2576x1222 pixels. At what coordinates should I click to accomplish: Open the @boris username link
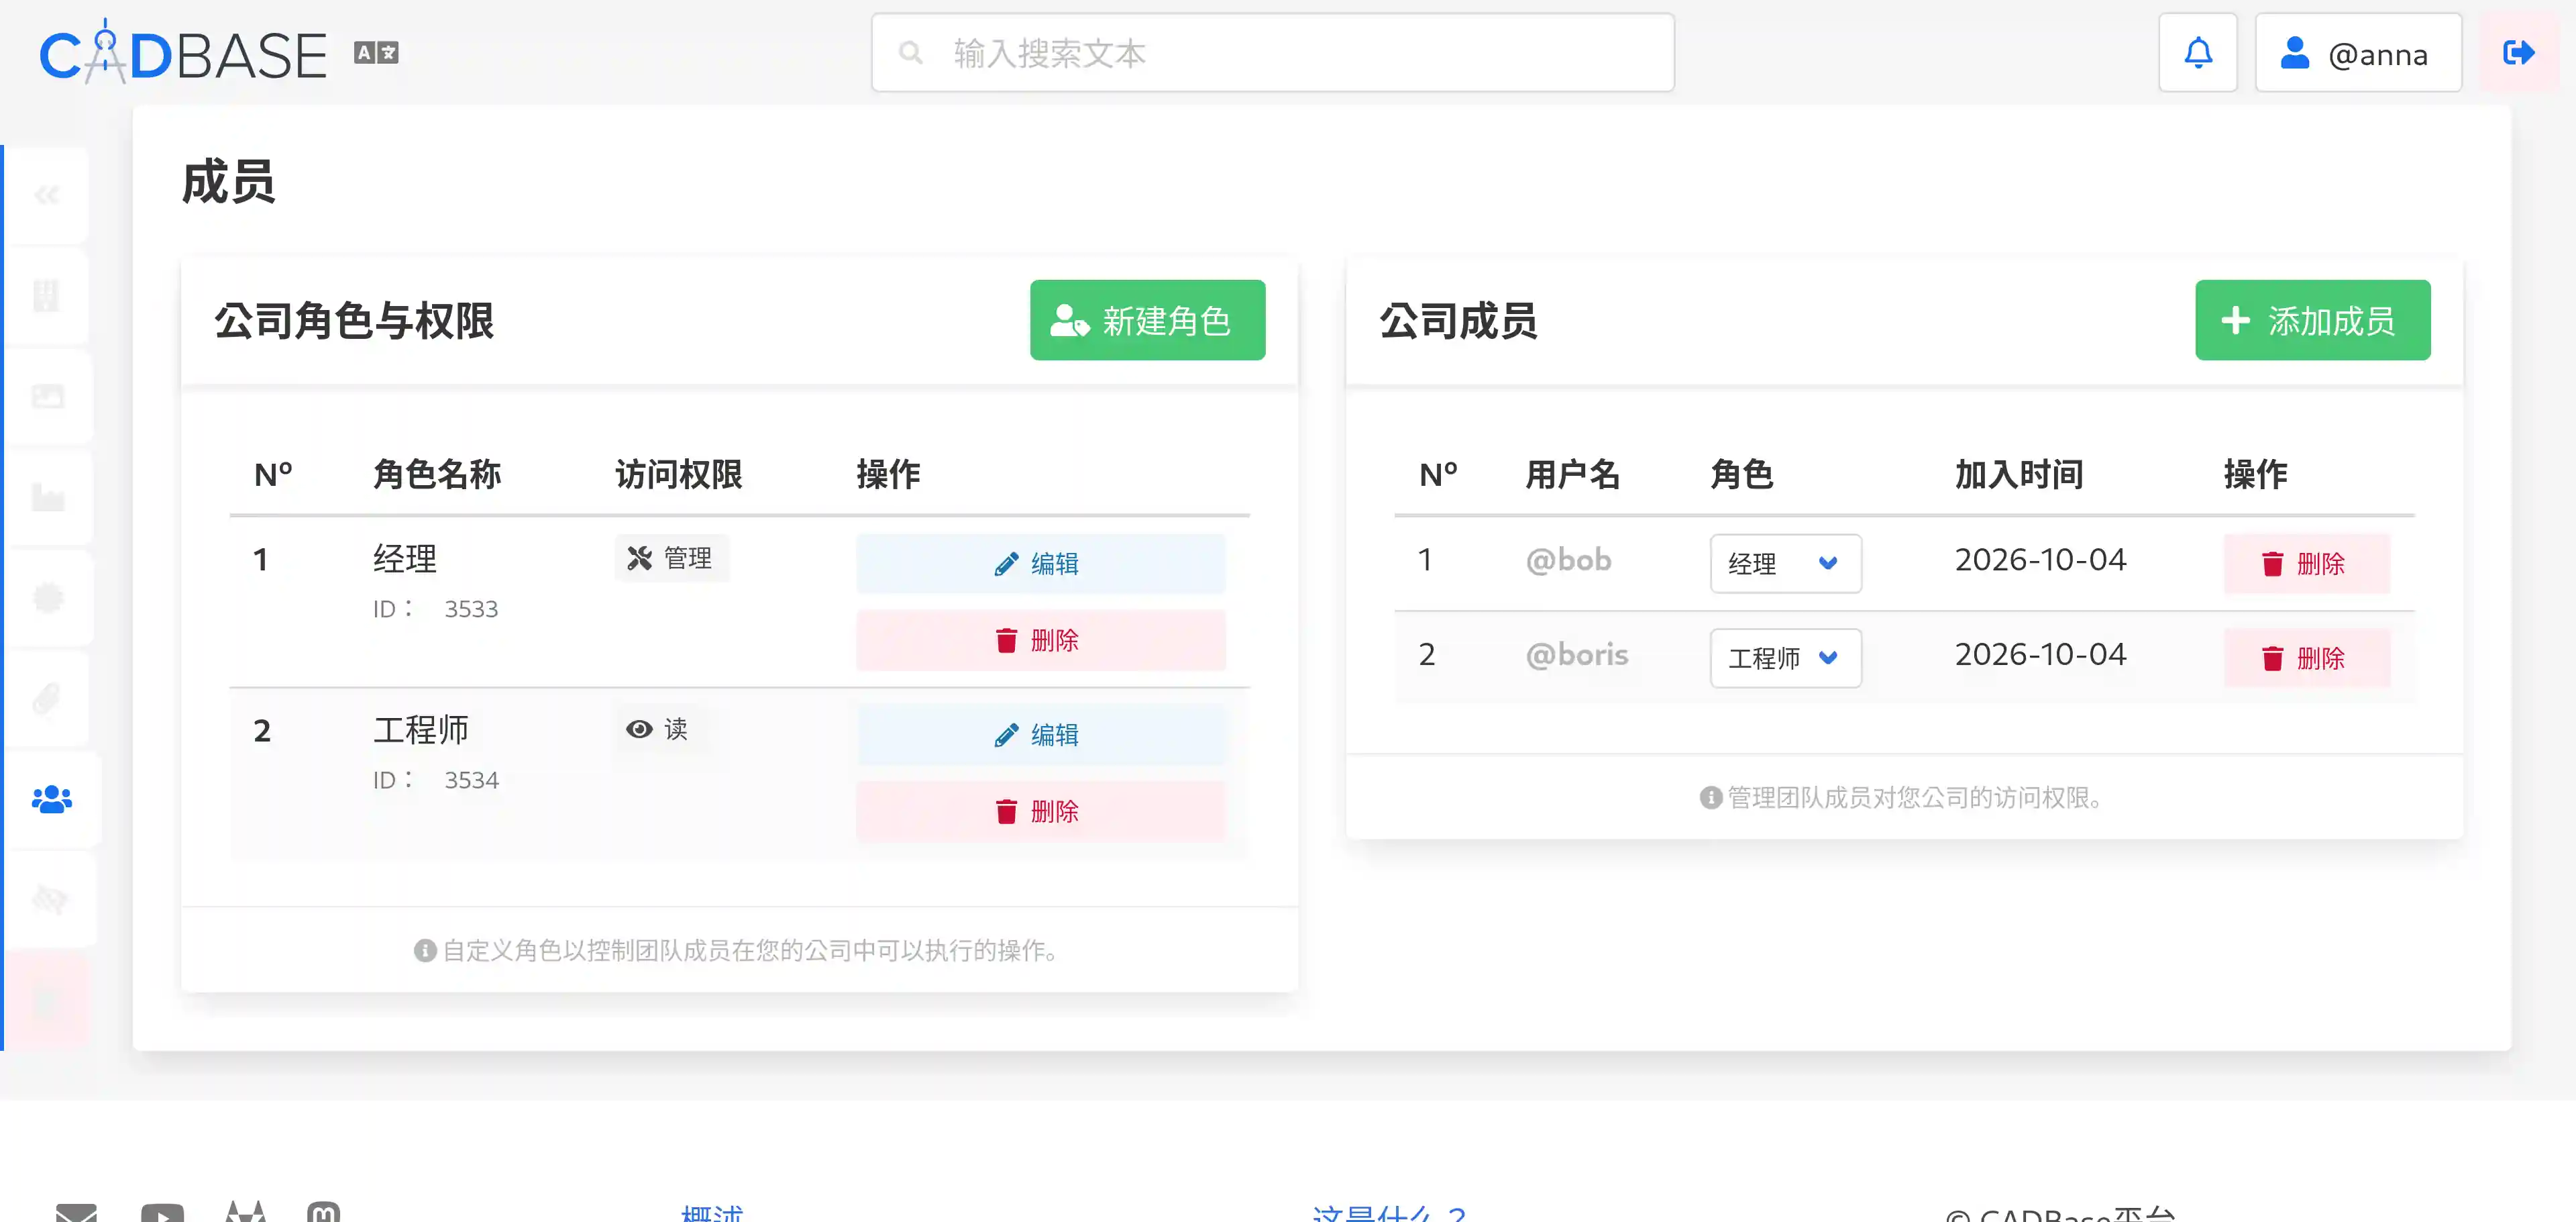click(1576, 655)
